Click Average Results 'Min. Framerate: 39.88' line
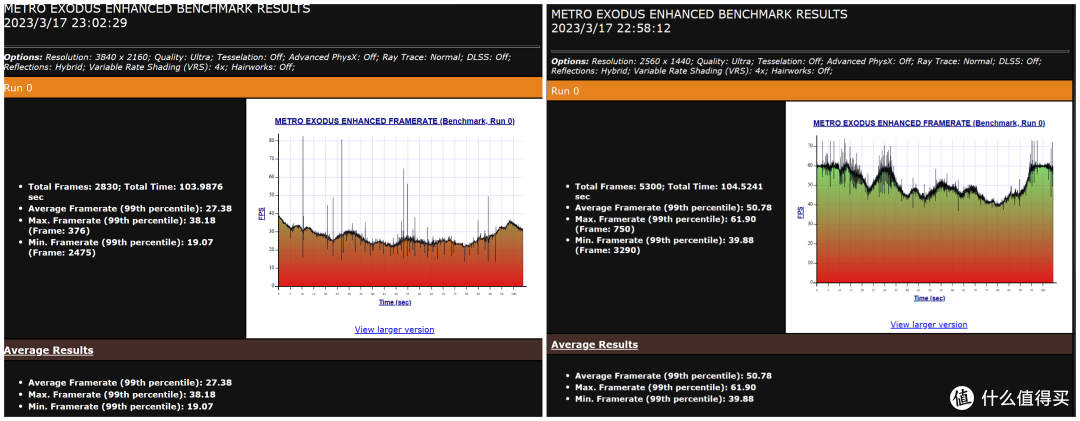 (x=665, y=400)
